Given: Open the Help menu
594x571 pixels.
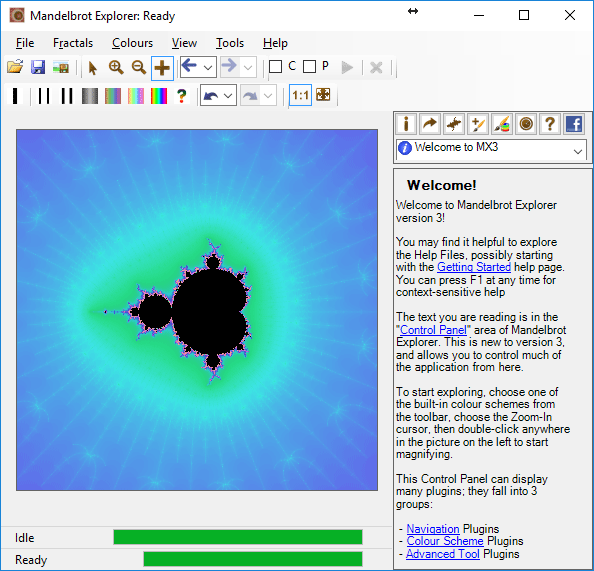Looking at the screenshot, I should pyautogui.click(x=275, y=43).
